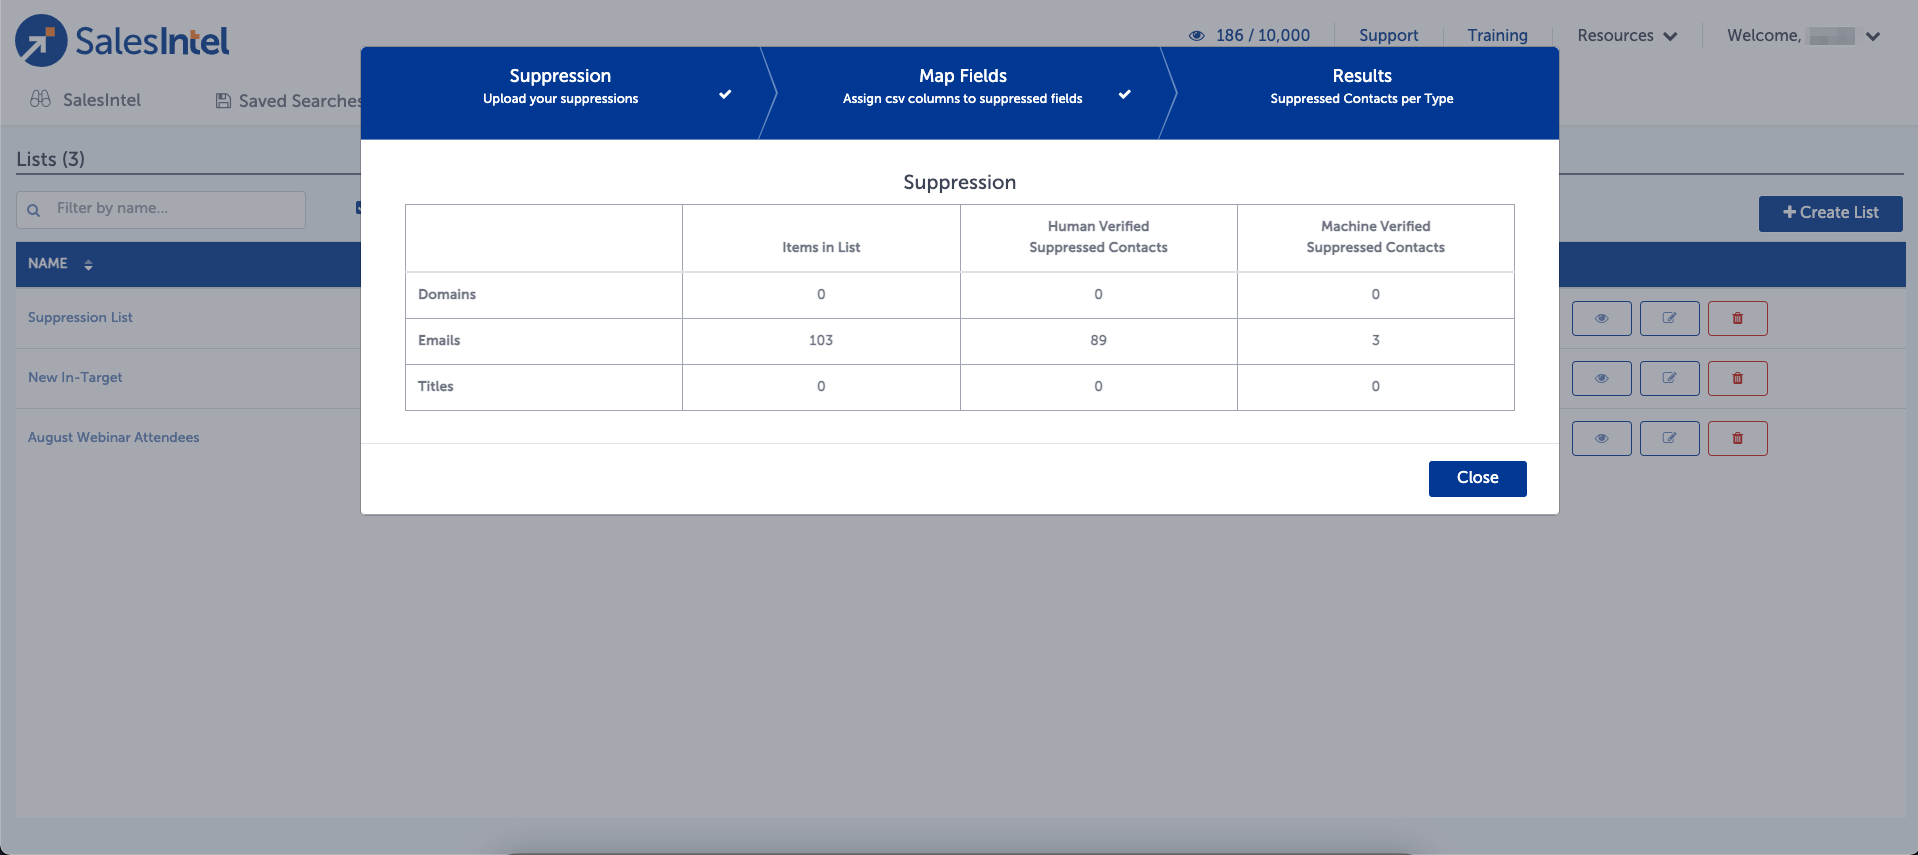Click the SalesIntel logo
Viewport: 1918px width, 855px height.
pyautogui.click(x=122, y=41)
